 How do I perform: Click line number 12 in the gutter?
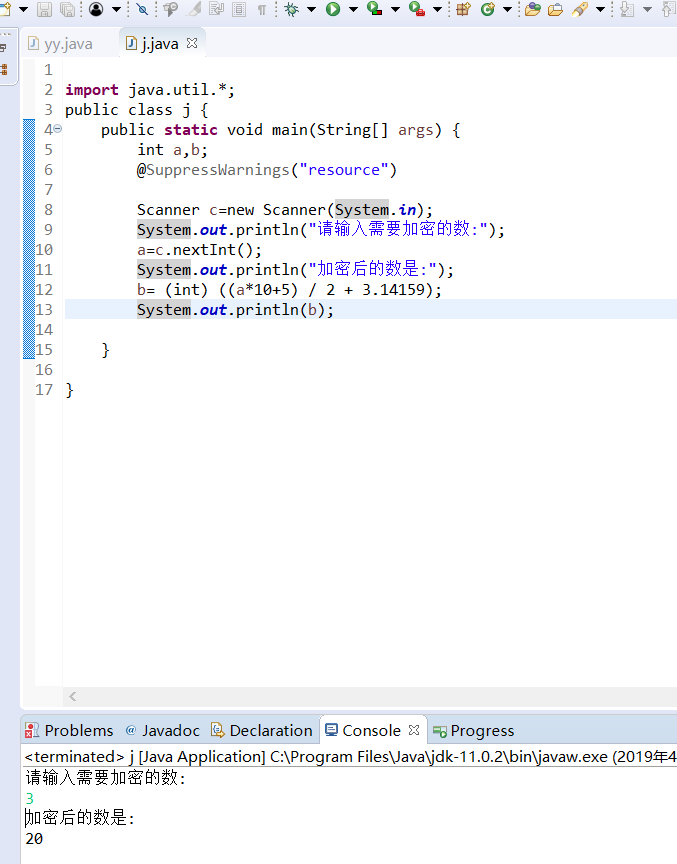pos(44,289)
